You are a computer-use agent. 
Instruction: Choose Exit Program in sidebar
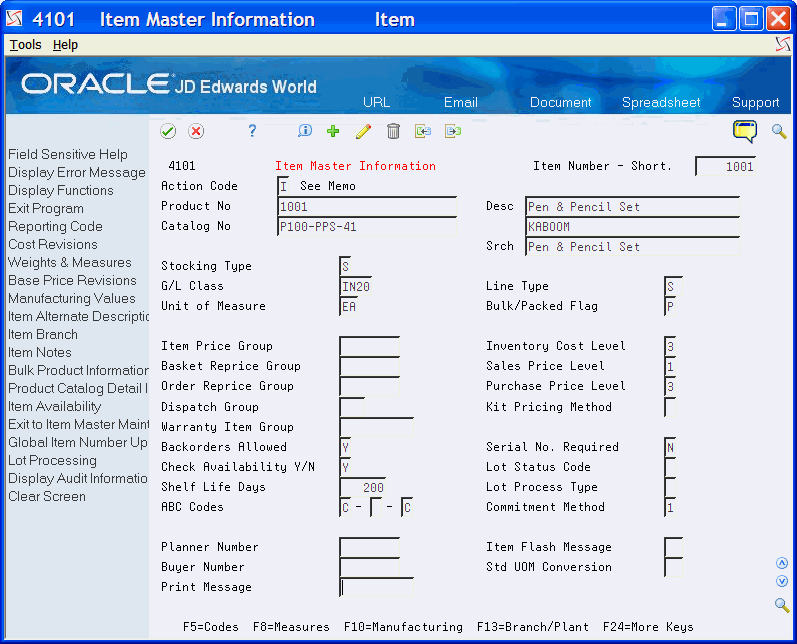pyautogui.click(x=46, y=208)
